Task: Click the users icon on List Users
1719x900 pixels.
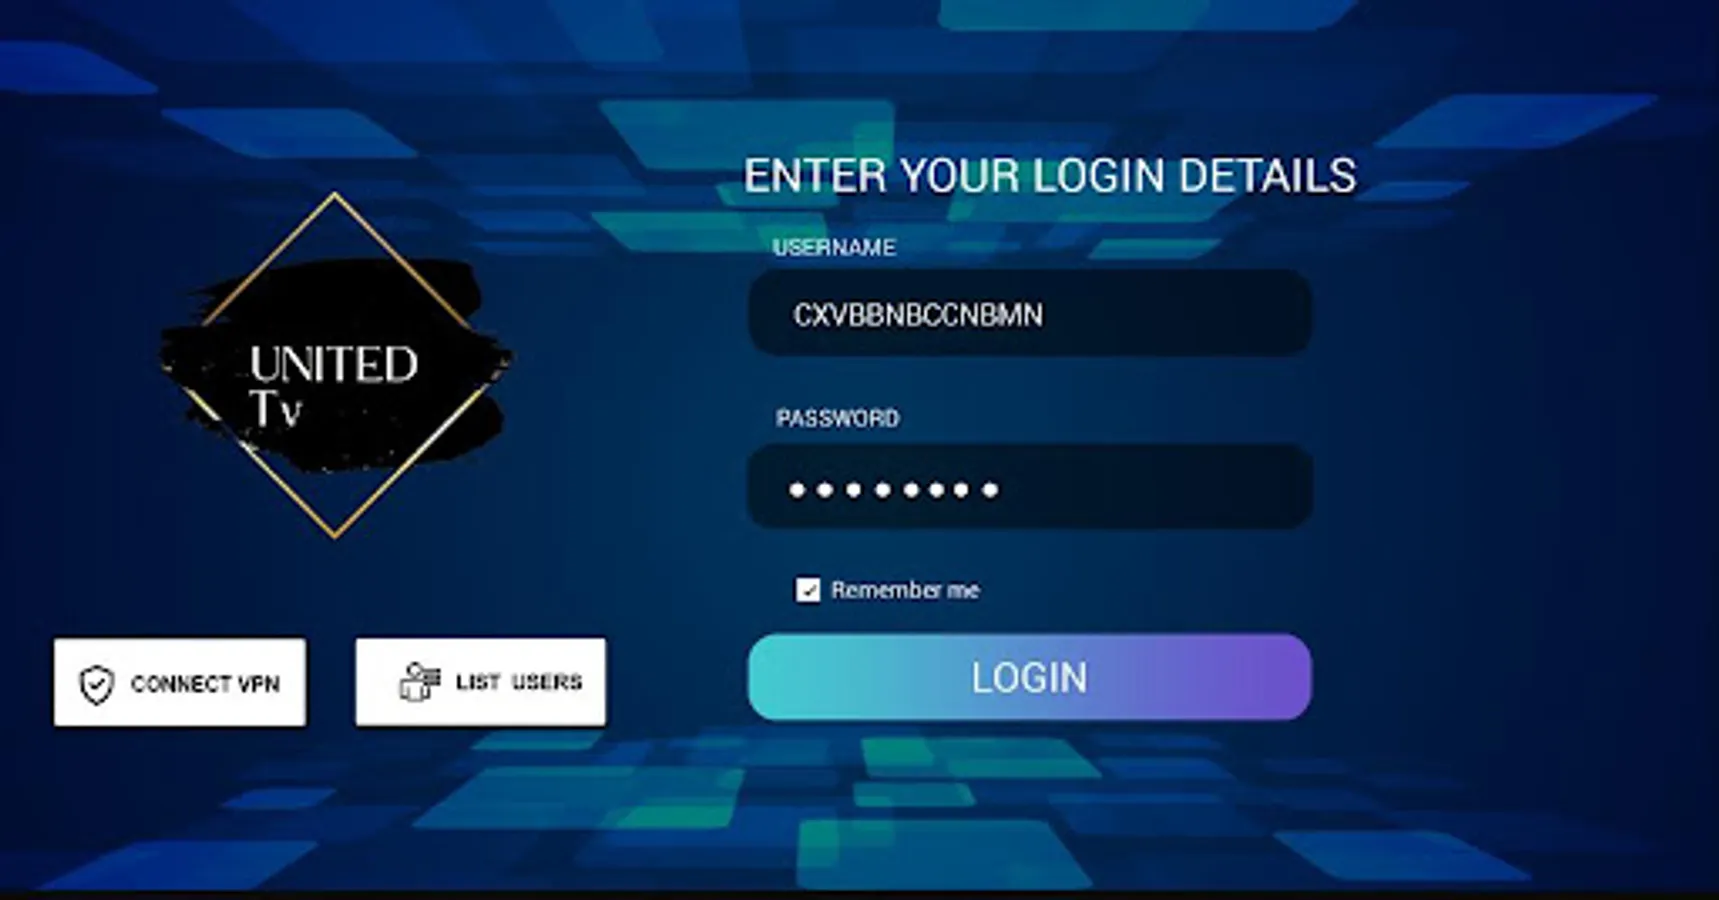Action: tap(419, 682)
